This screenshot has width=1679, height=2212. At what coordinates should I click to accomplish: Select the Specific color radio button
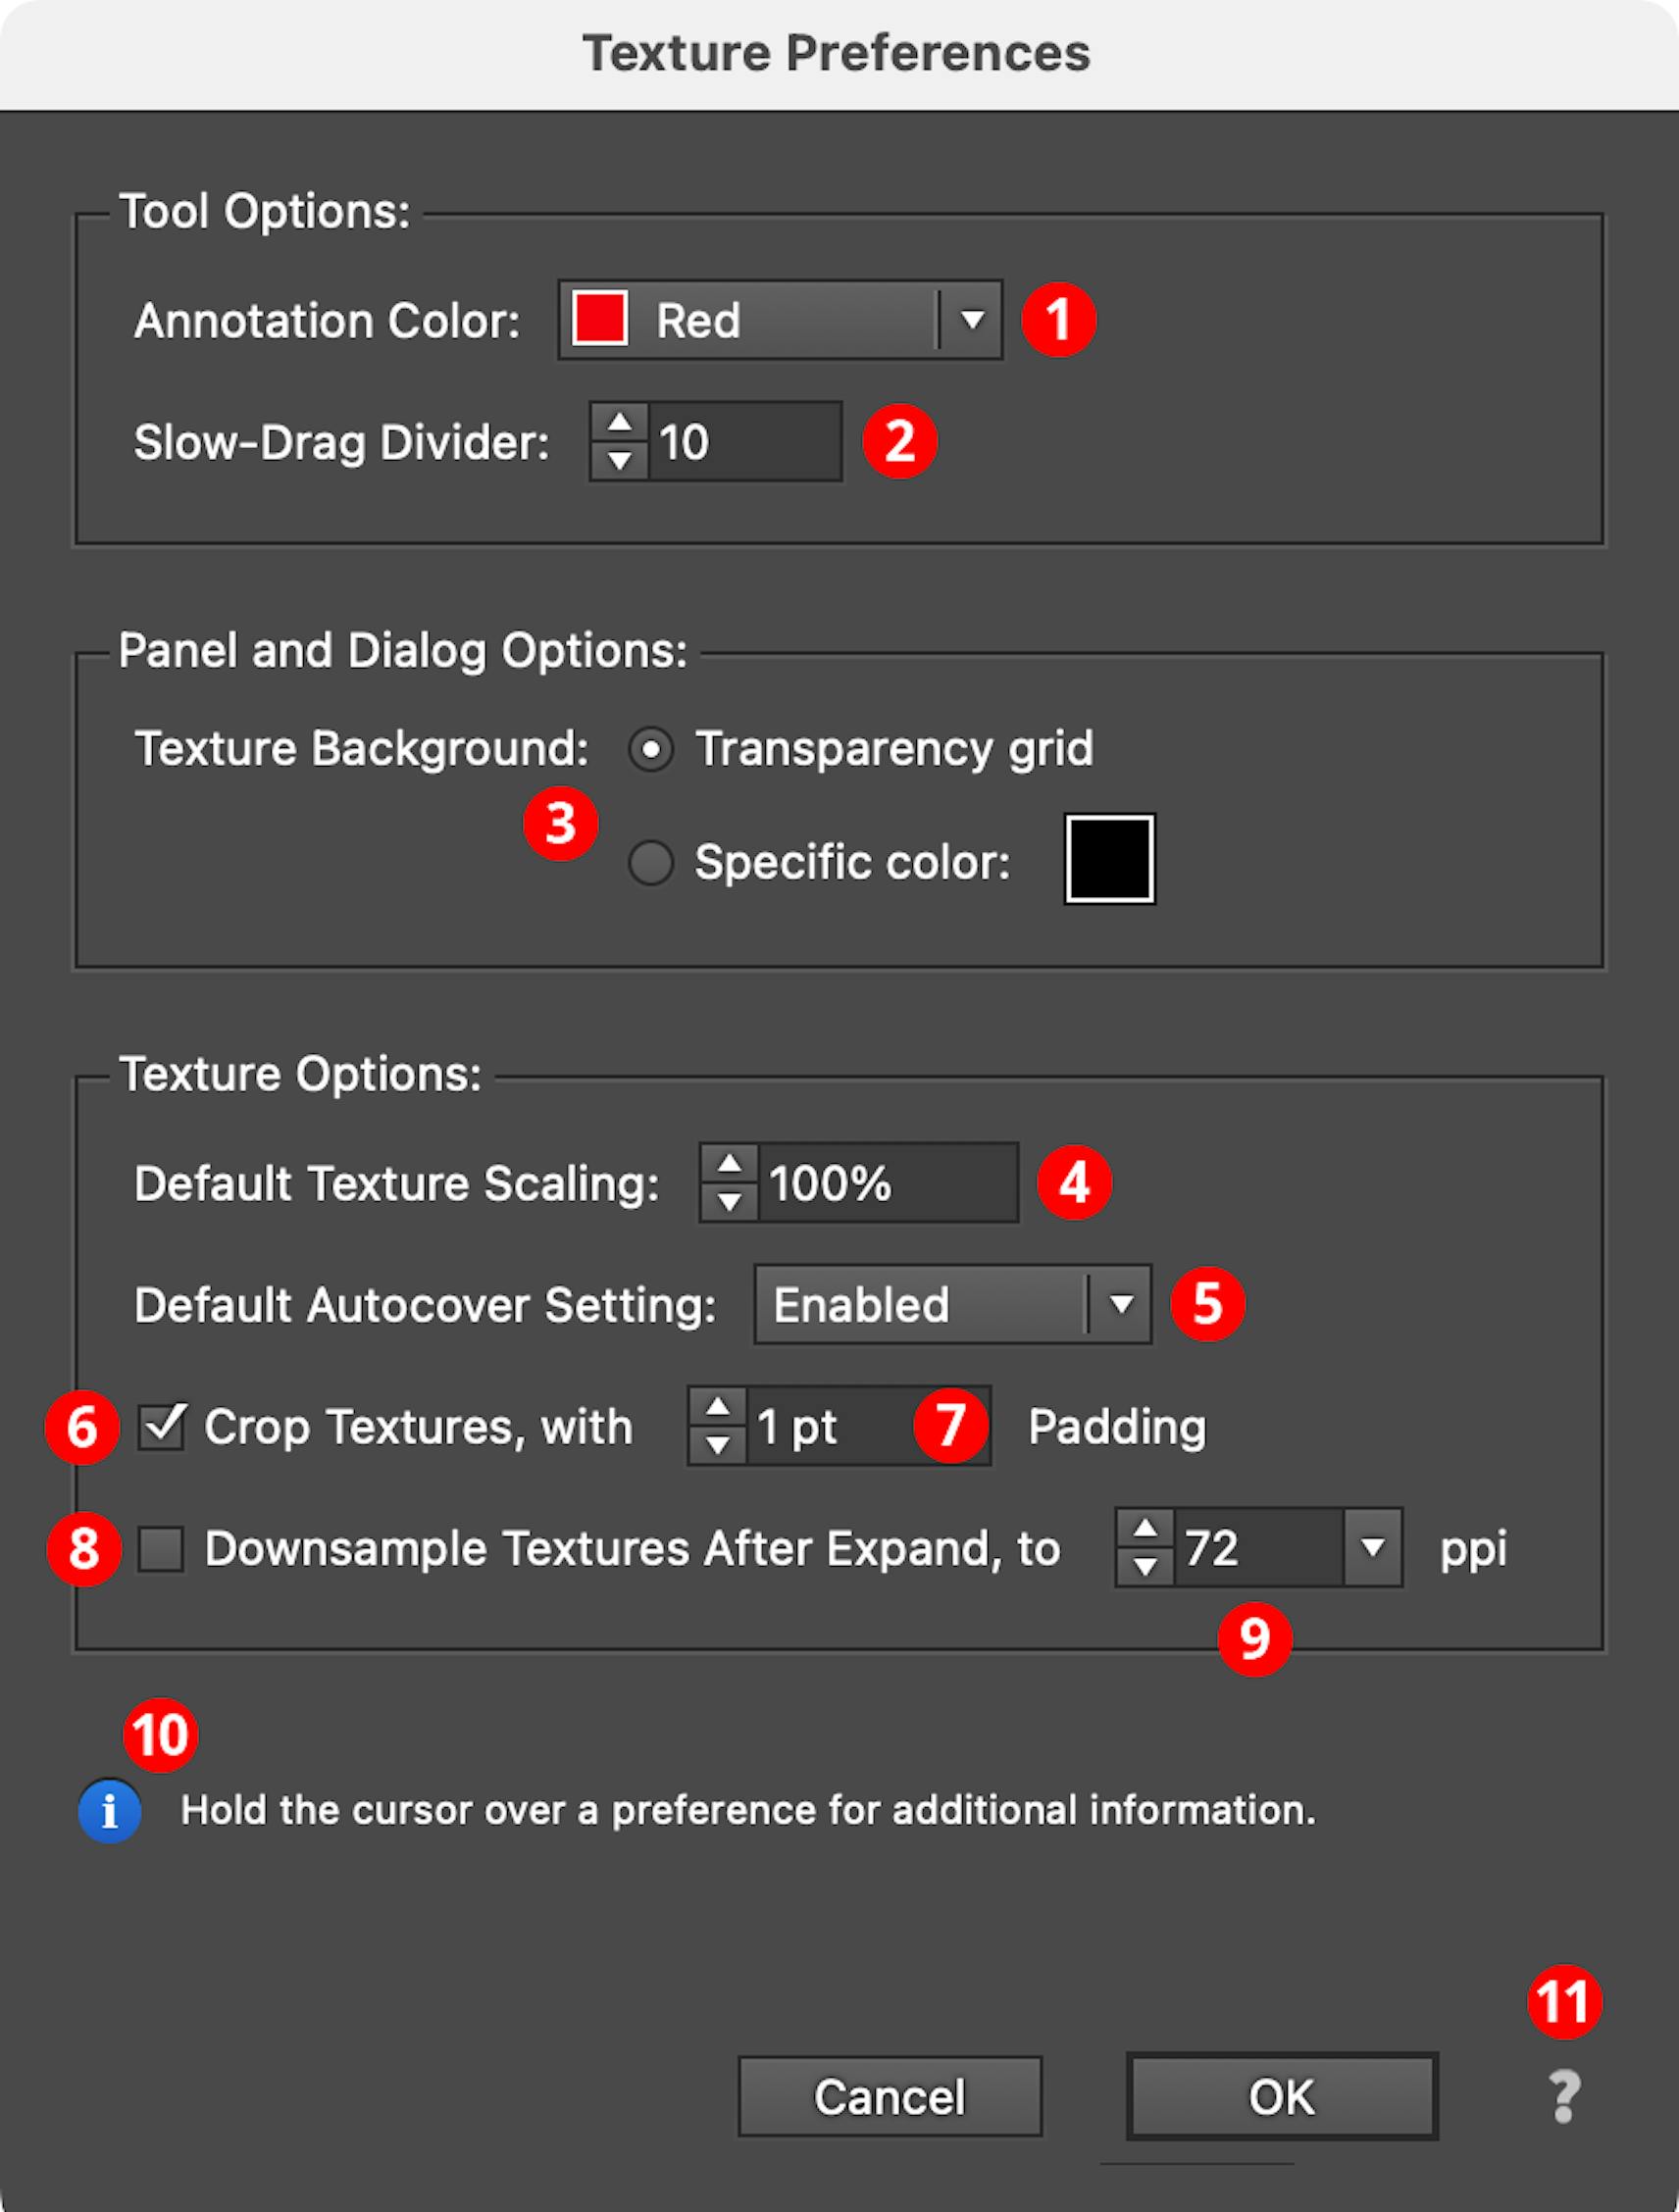click(651, 862)
